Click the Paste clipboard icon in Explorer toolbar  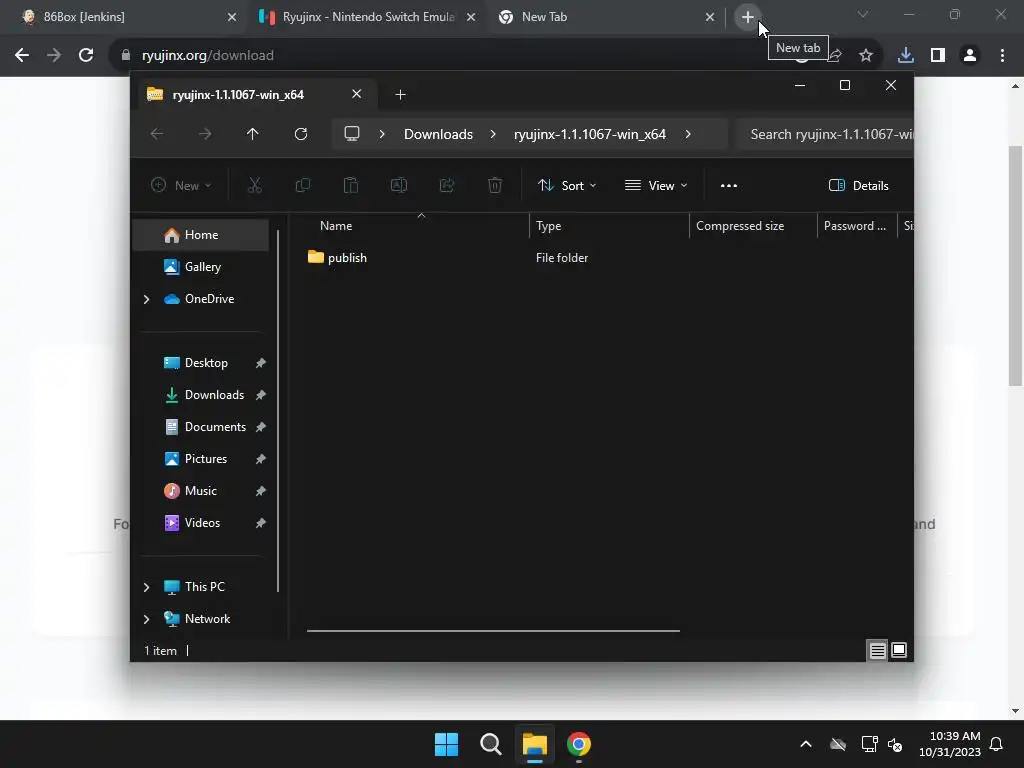tap(351, 185)
